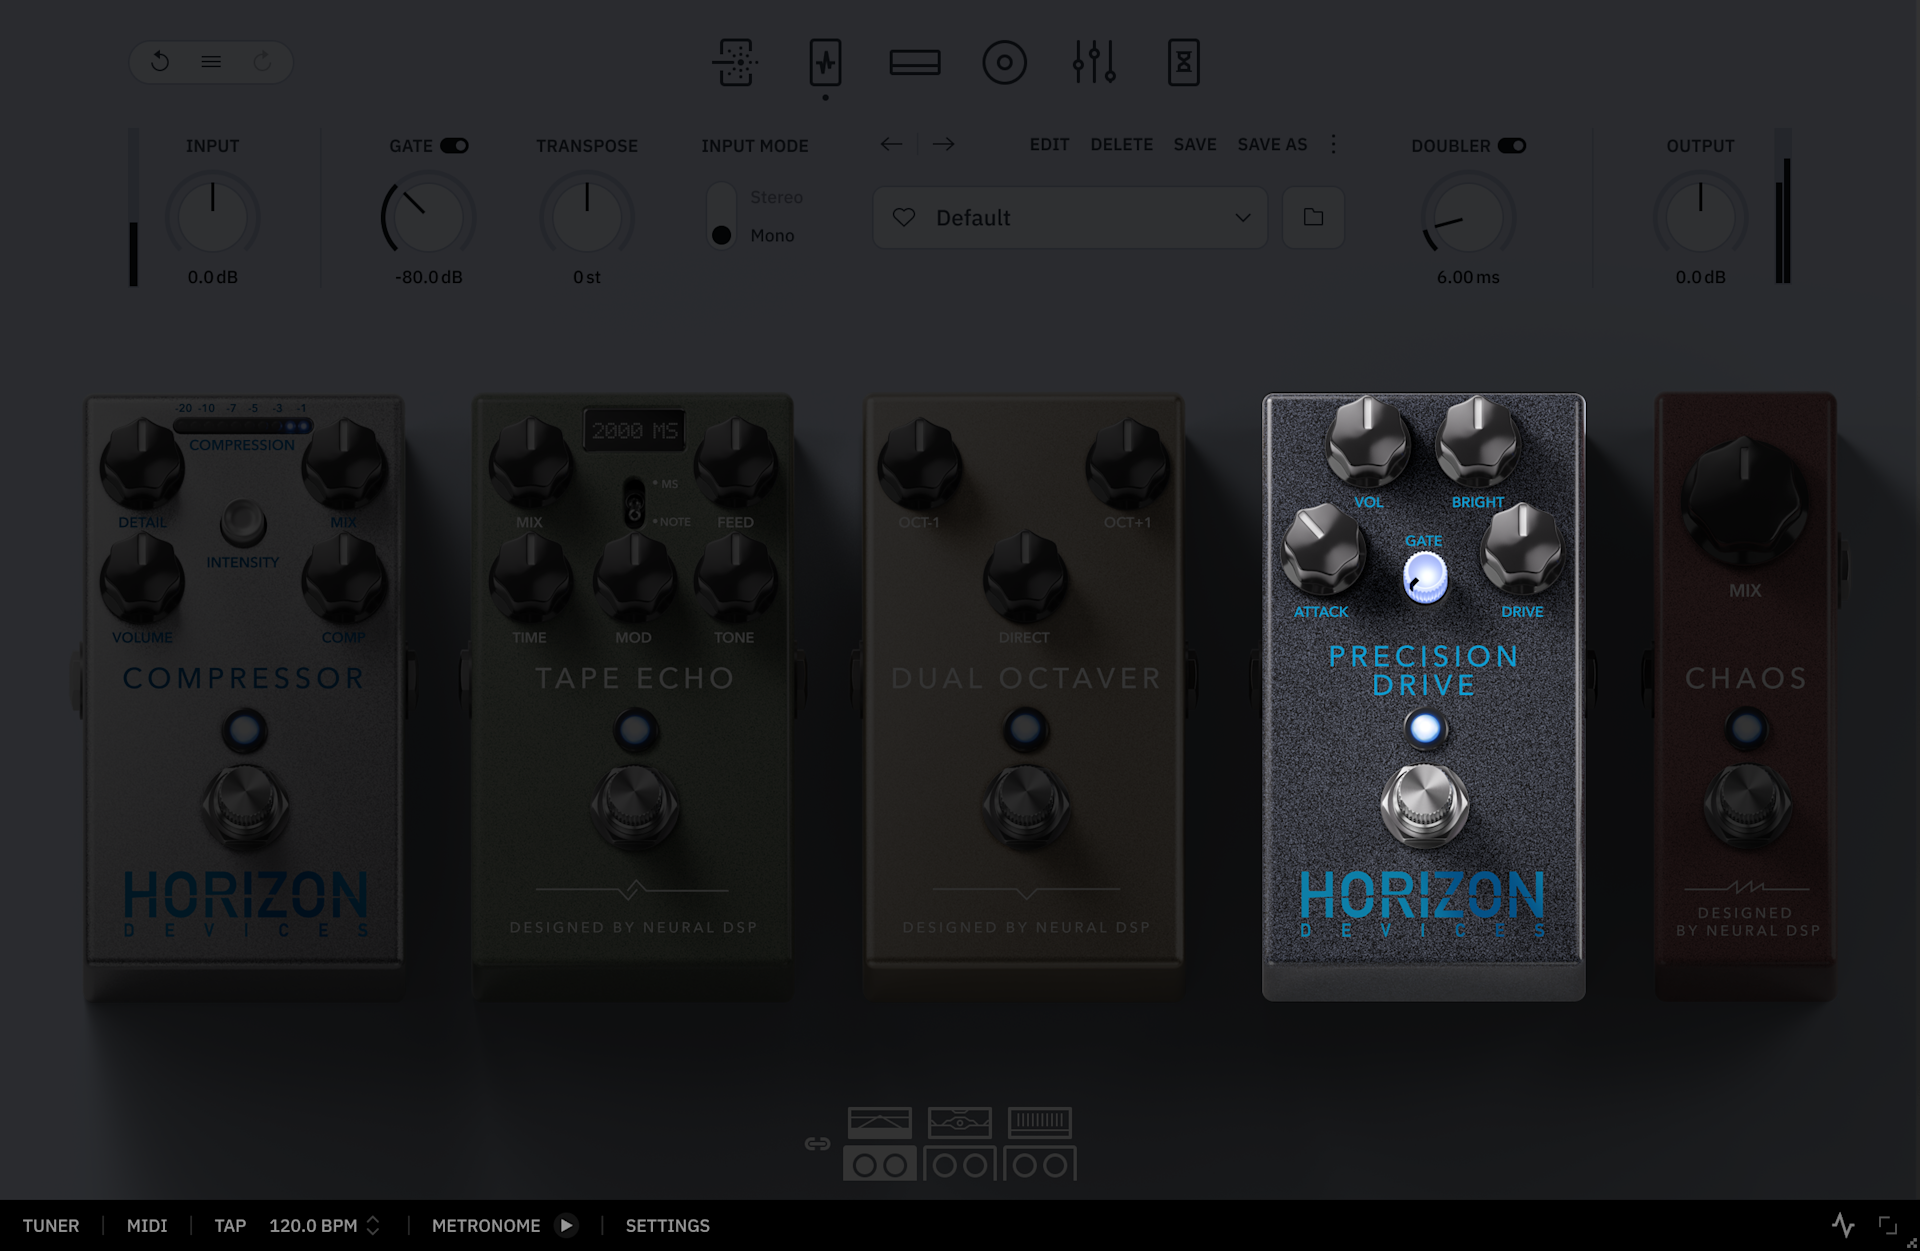Open the first signal-chain section icon

[x=735, y=62]
